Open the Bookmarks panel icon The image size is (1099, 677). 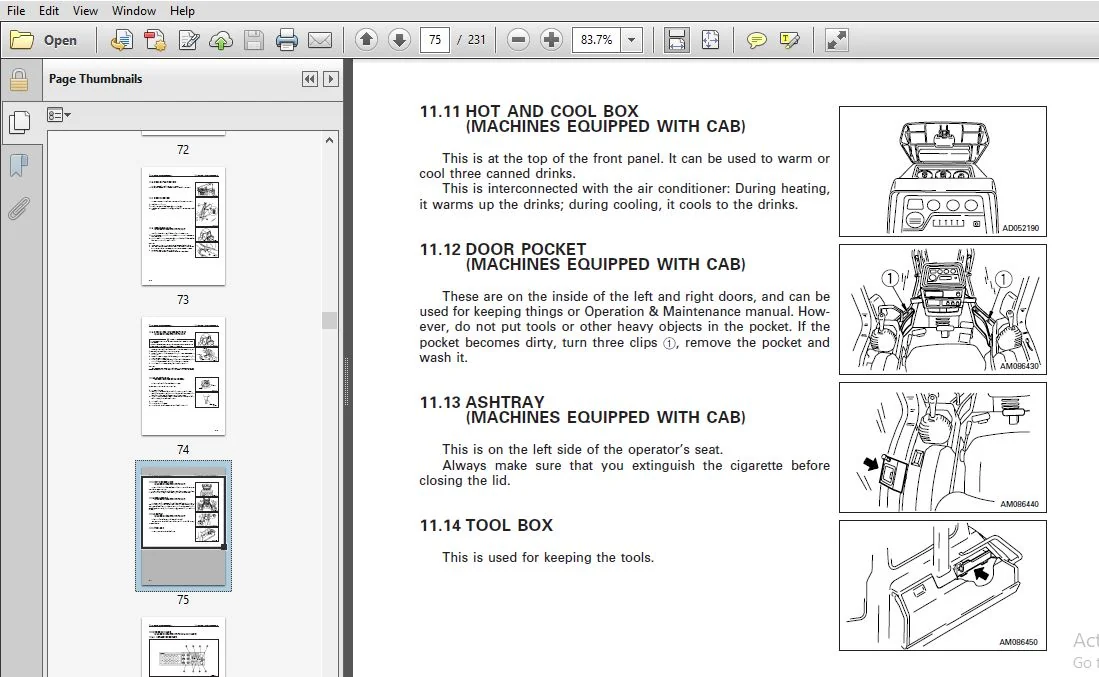(19, 166)
